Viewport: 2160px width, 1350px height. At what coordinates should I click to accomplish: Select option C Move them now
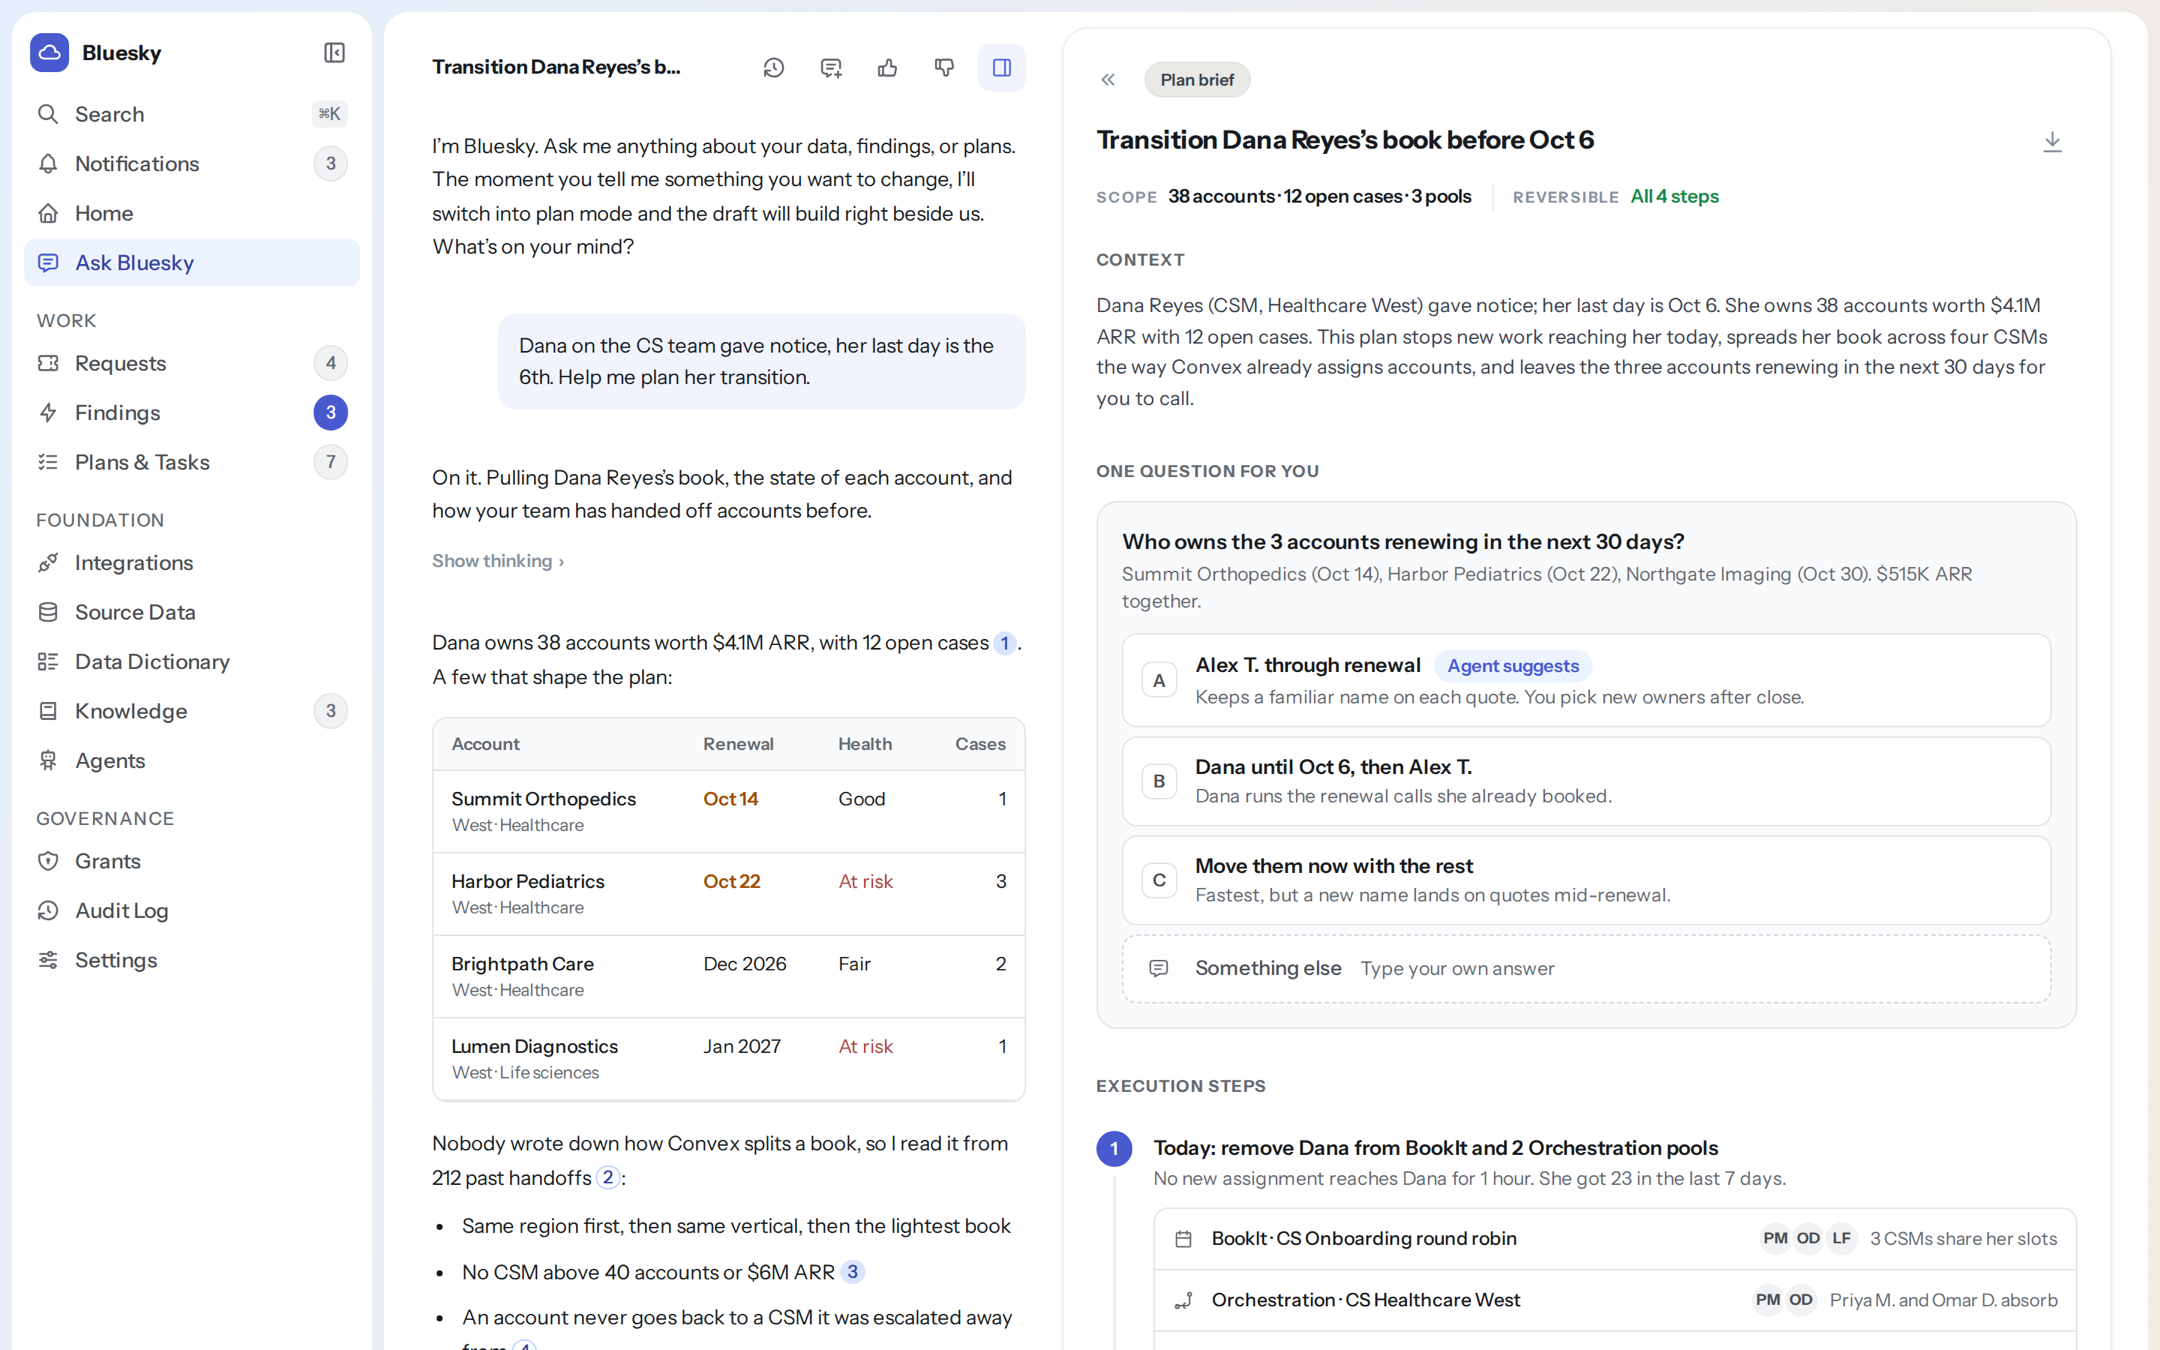coord(1586,880)
